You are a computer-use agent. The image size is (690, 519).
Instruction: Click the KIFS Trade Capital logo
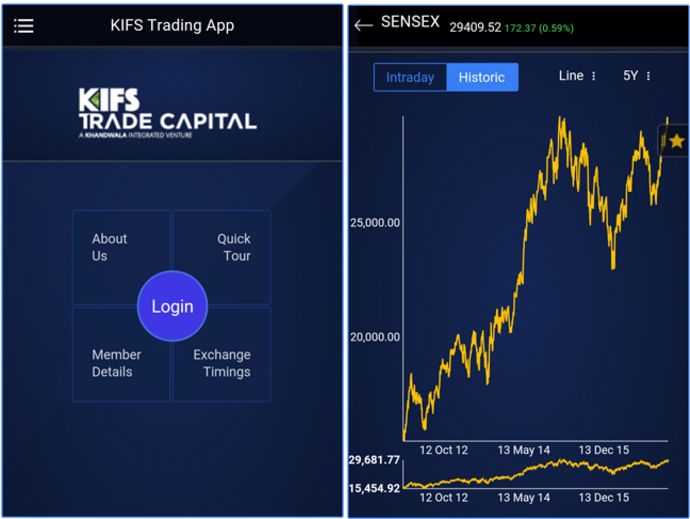[167, 114]
